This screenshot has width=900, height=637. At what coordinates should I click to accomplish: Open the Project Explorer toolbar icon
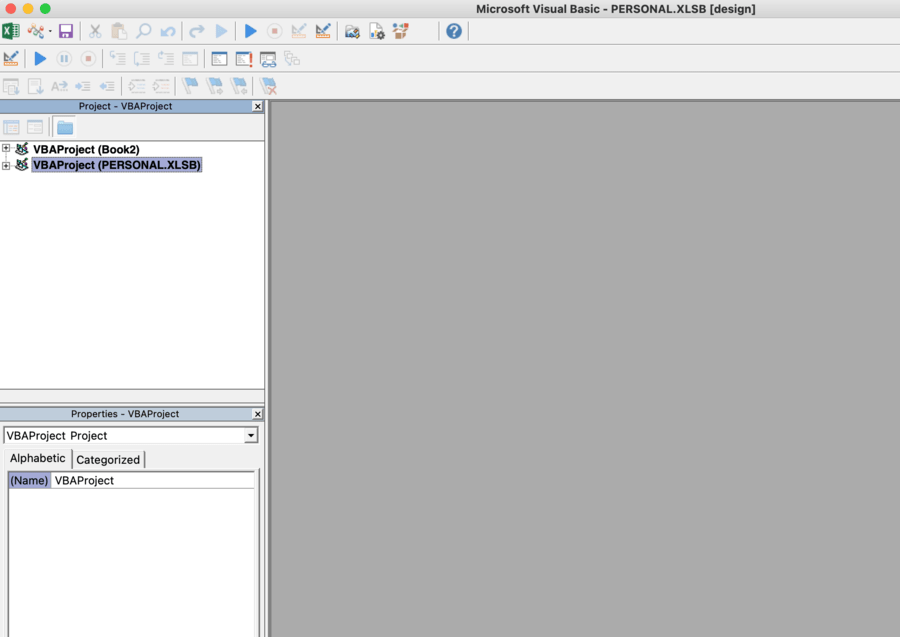pyautogui.click(x=352, y=31)
